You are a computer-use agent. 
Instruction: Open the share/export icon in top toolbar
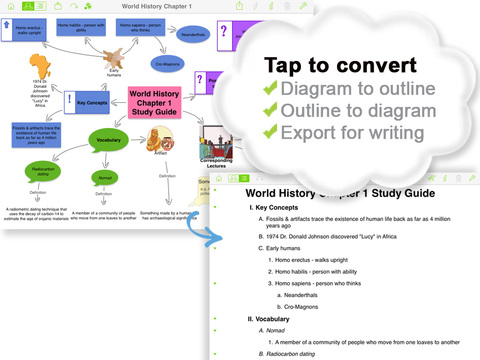click(239, 6)
